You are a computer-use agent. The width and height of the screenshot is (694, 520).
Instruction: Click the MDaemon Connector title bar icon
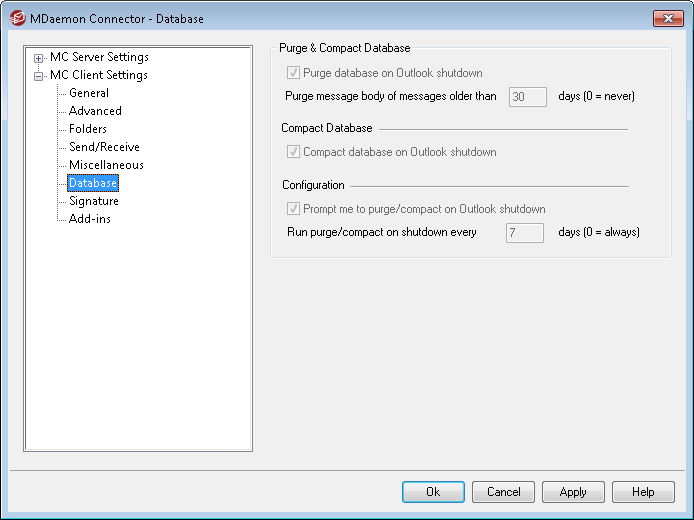point(16,18)
